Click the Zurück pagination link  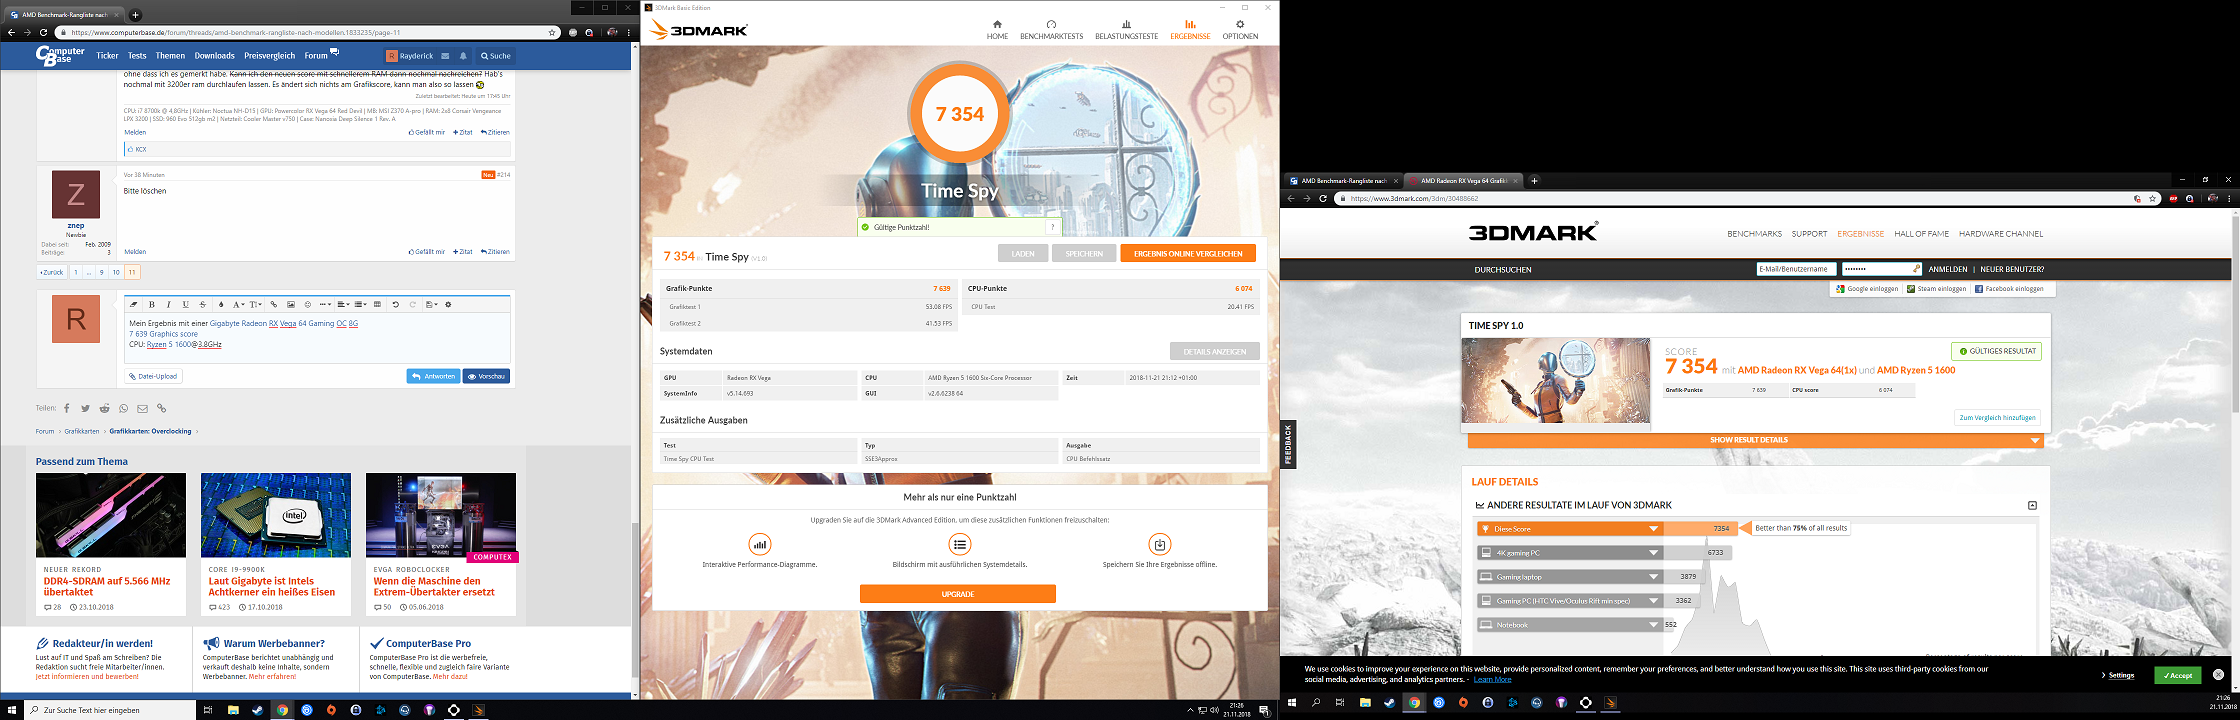click(x=51, y=272)
